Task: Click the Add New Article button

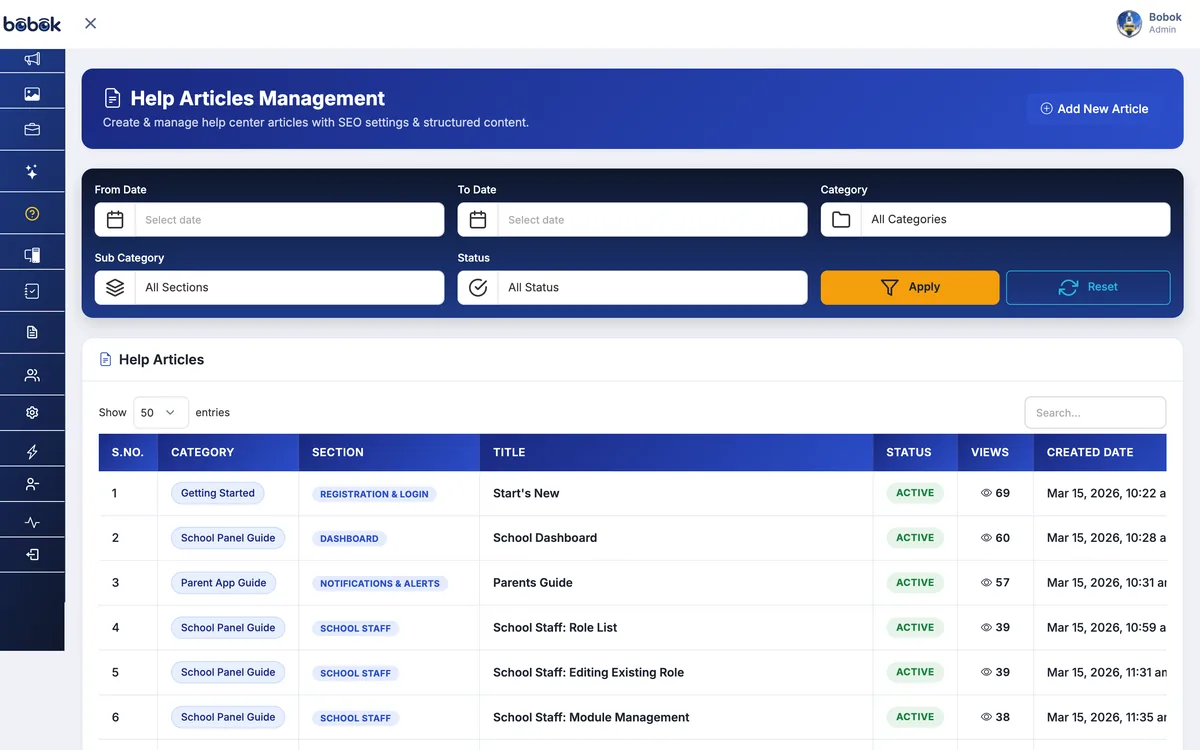Action: pos(1094,109)
